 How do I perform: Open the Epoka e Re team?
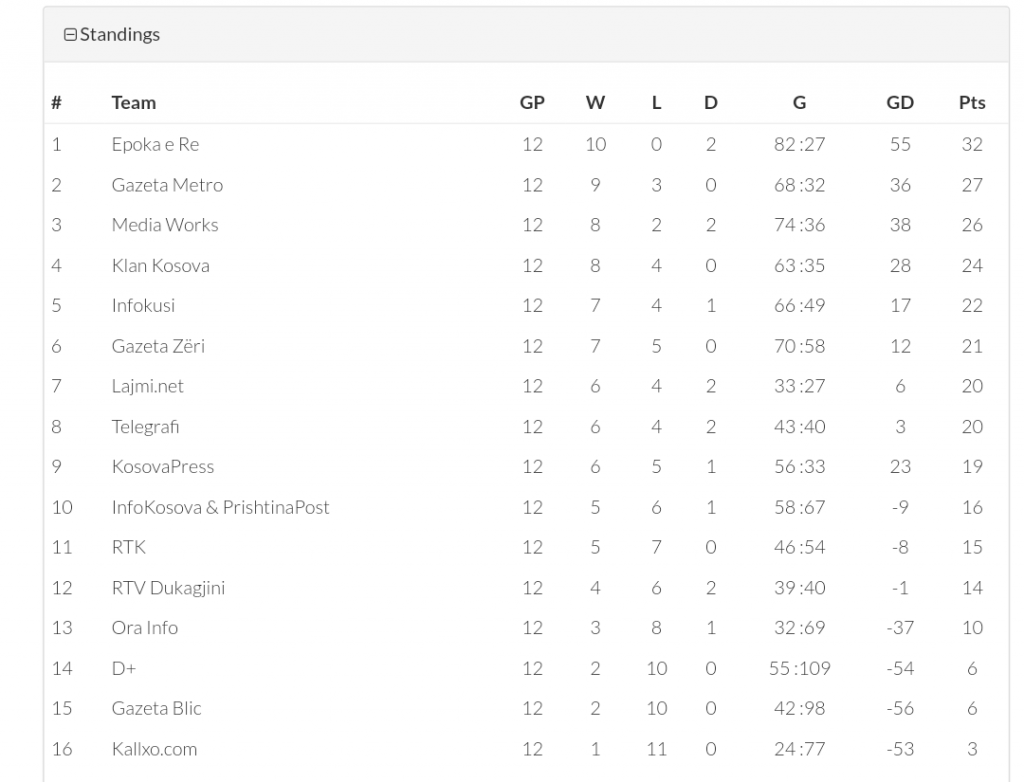coord(155,144)
